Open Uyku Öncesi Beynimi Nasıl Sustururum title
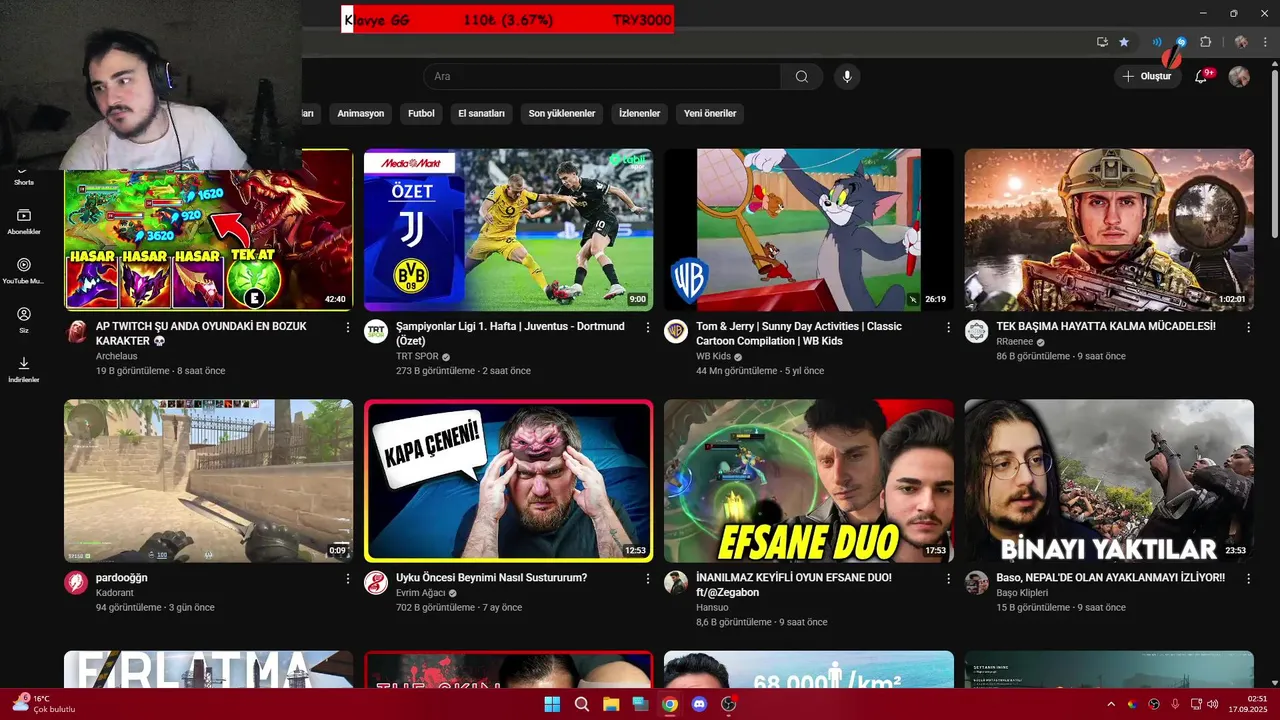 point(491,578)
